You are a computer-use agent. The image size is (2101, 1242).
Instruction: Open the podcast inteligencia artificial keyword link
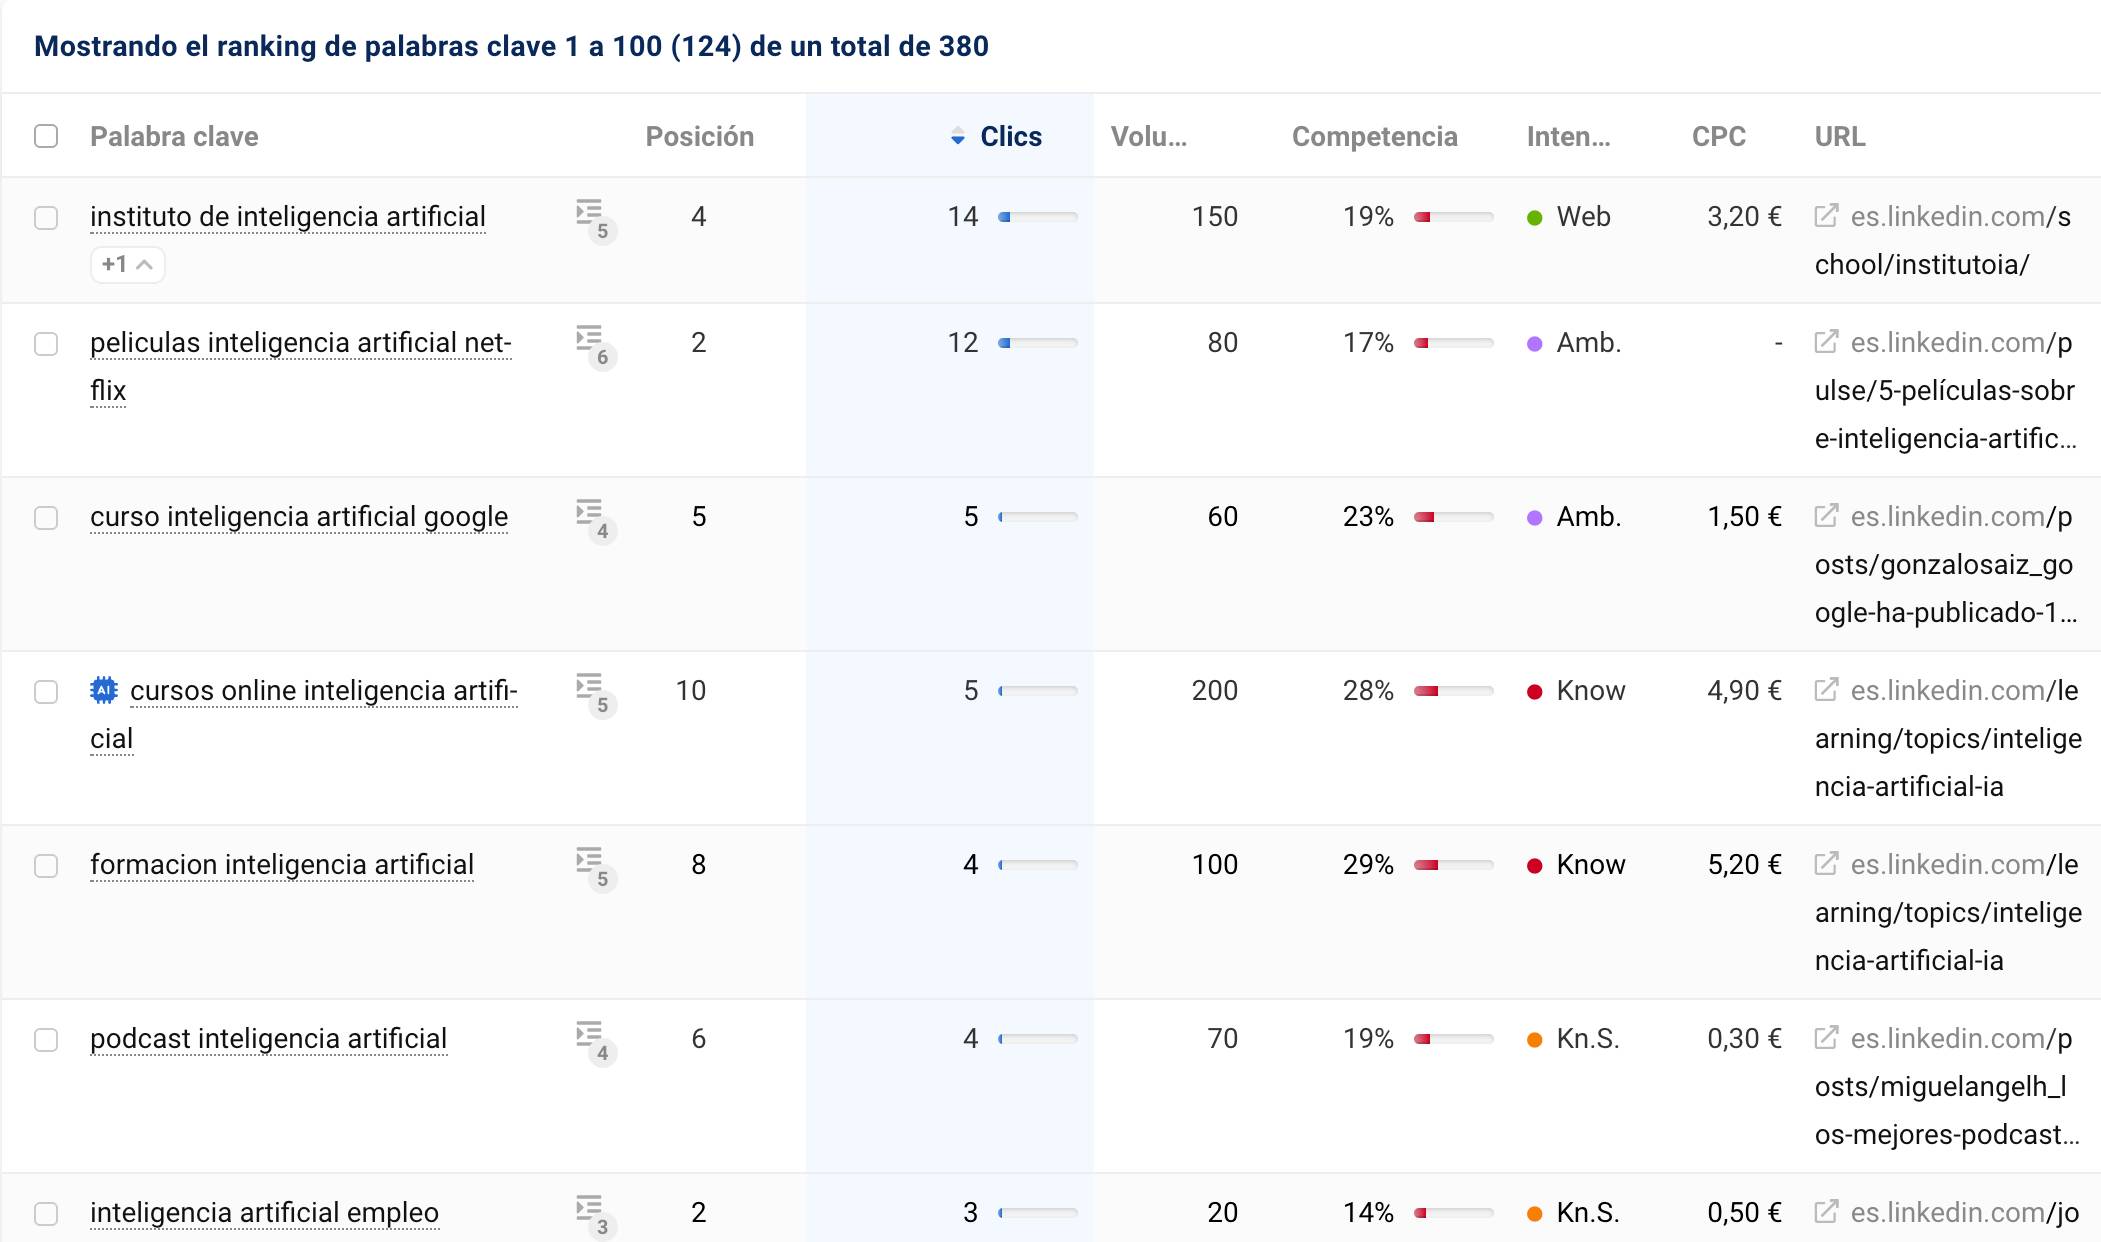click(268, 1039)
